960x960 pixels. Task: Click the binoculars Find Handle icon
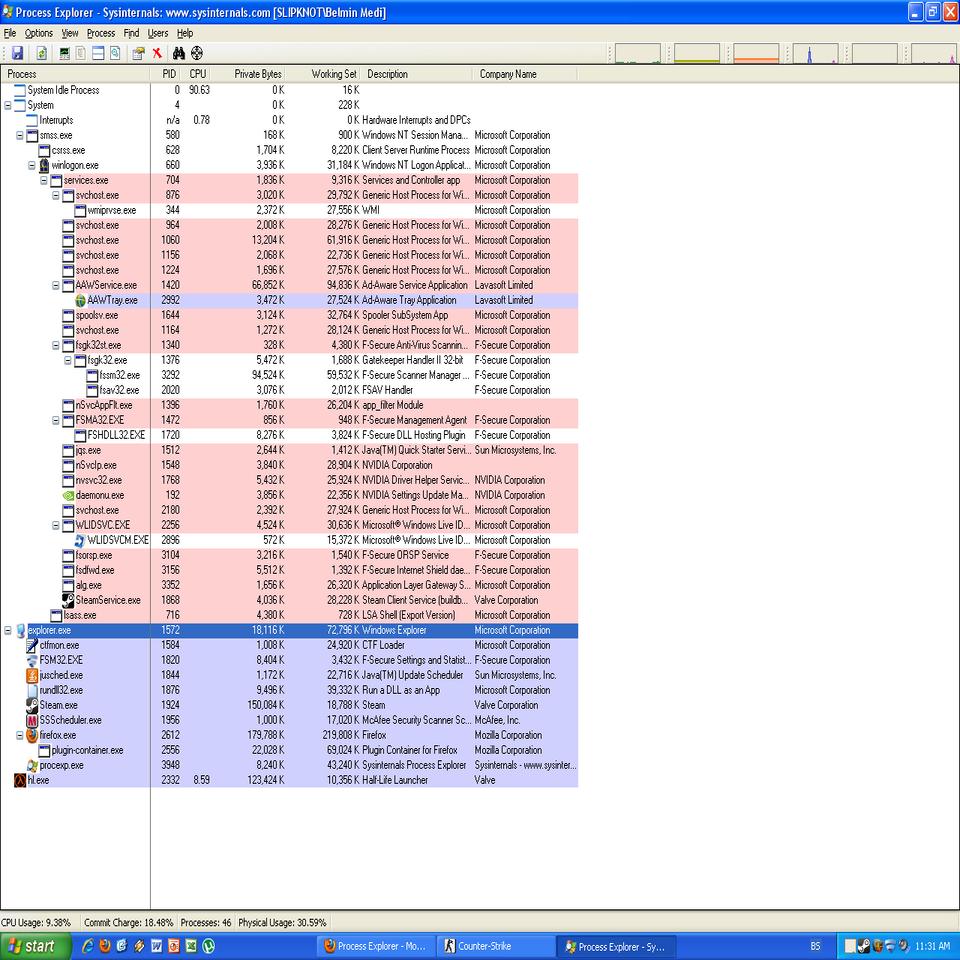[179, 53]
